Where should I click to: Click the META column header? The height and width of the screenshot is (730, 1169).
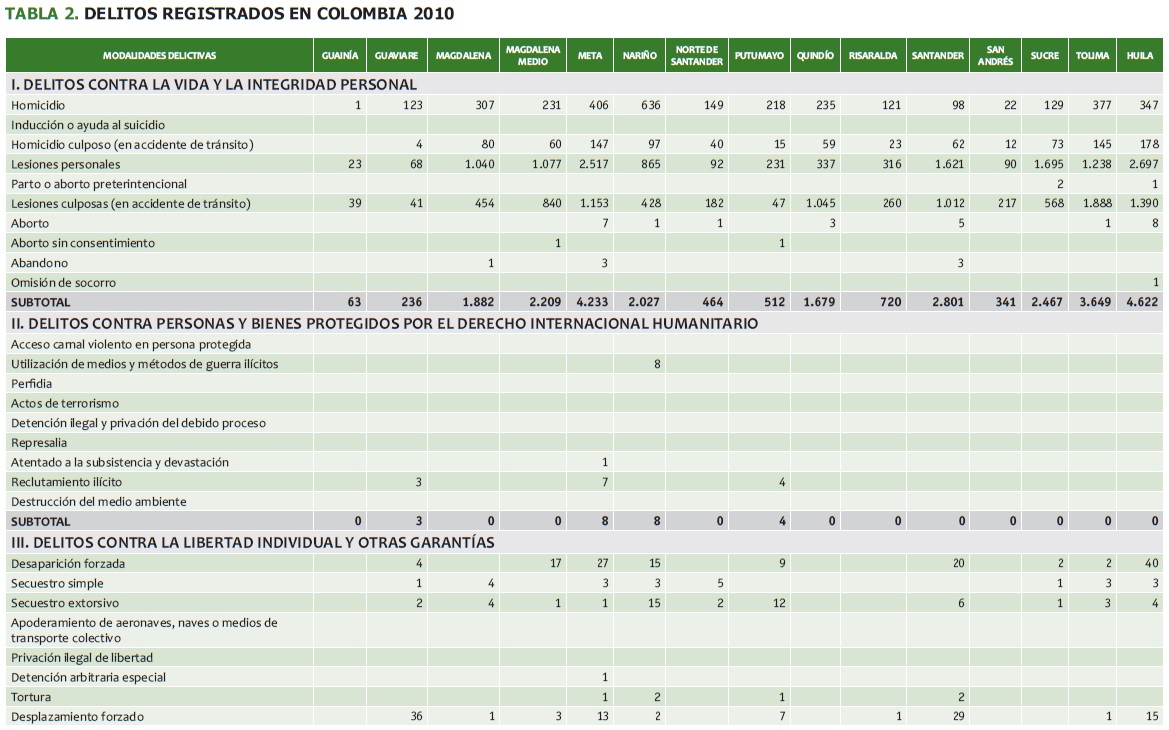[590, 56]
